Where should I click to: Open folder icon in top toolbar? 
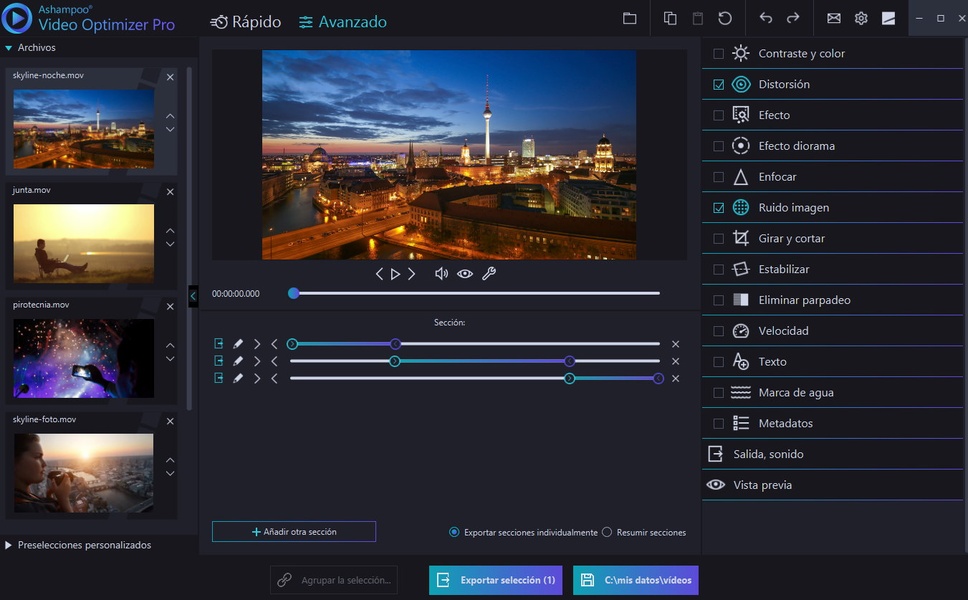coord(629,19)
